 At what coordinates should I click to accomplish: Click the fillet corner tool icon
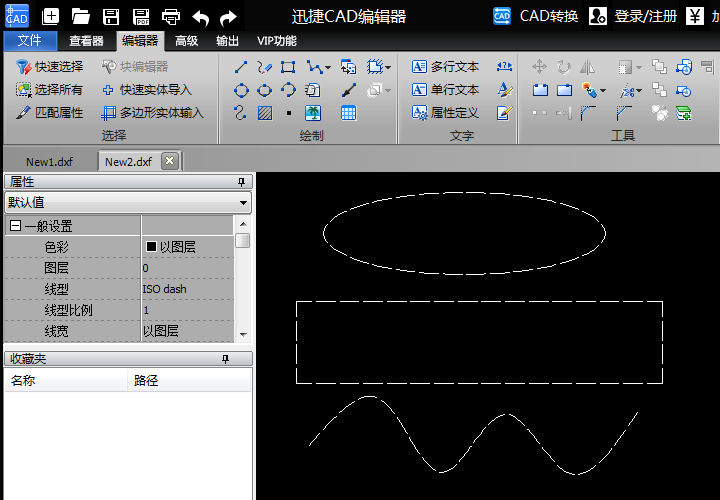[588, 113]
